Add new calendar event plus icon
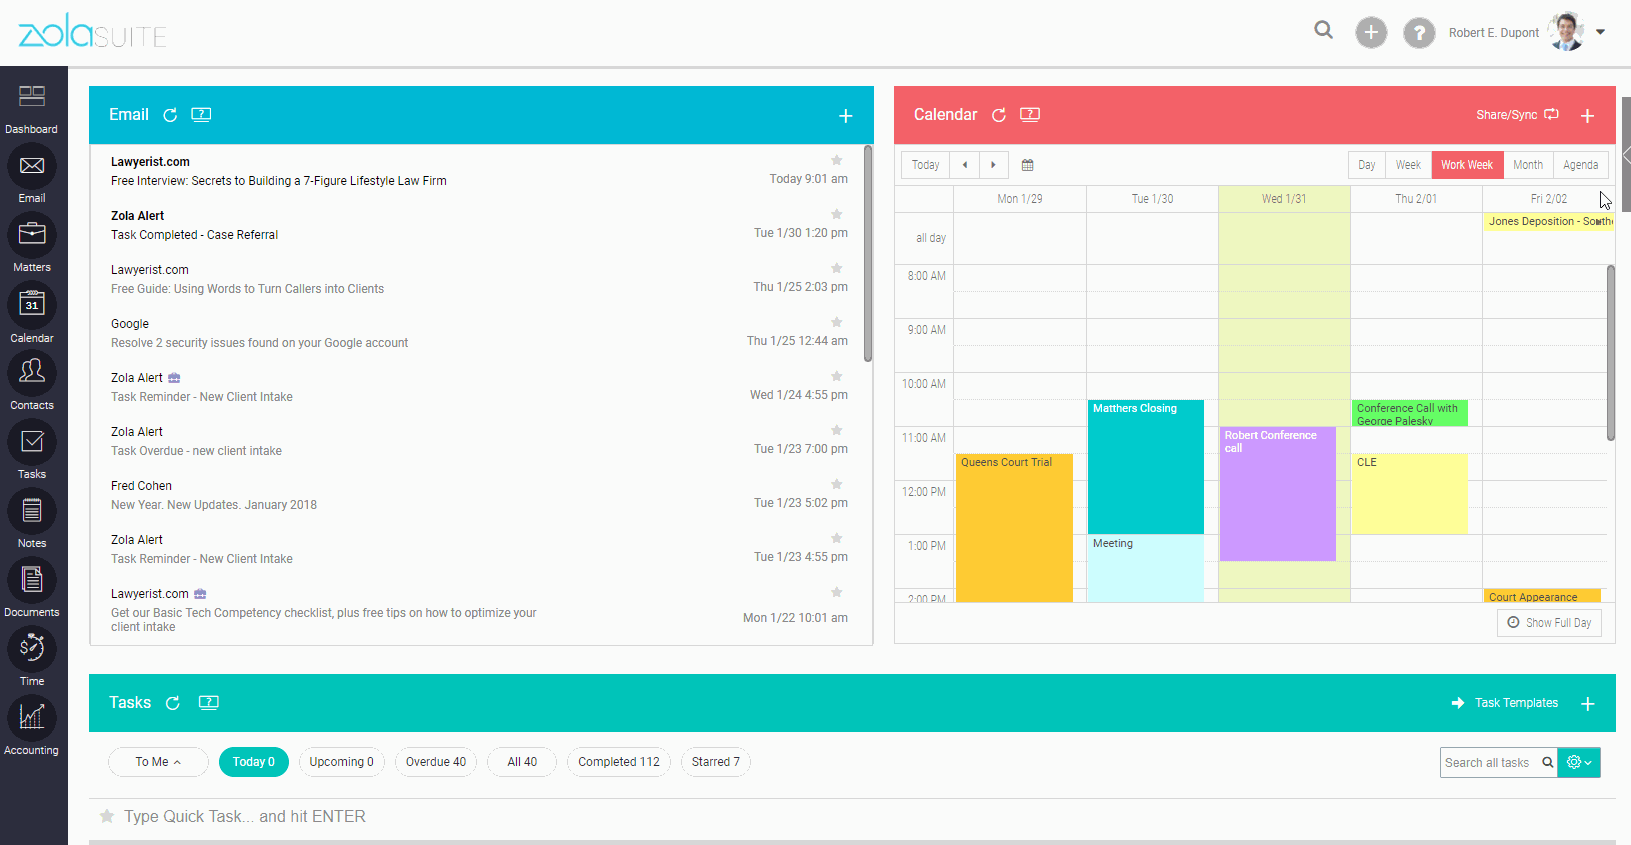This screenshot has height=845, width=1631. [x=1587, y=116]
